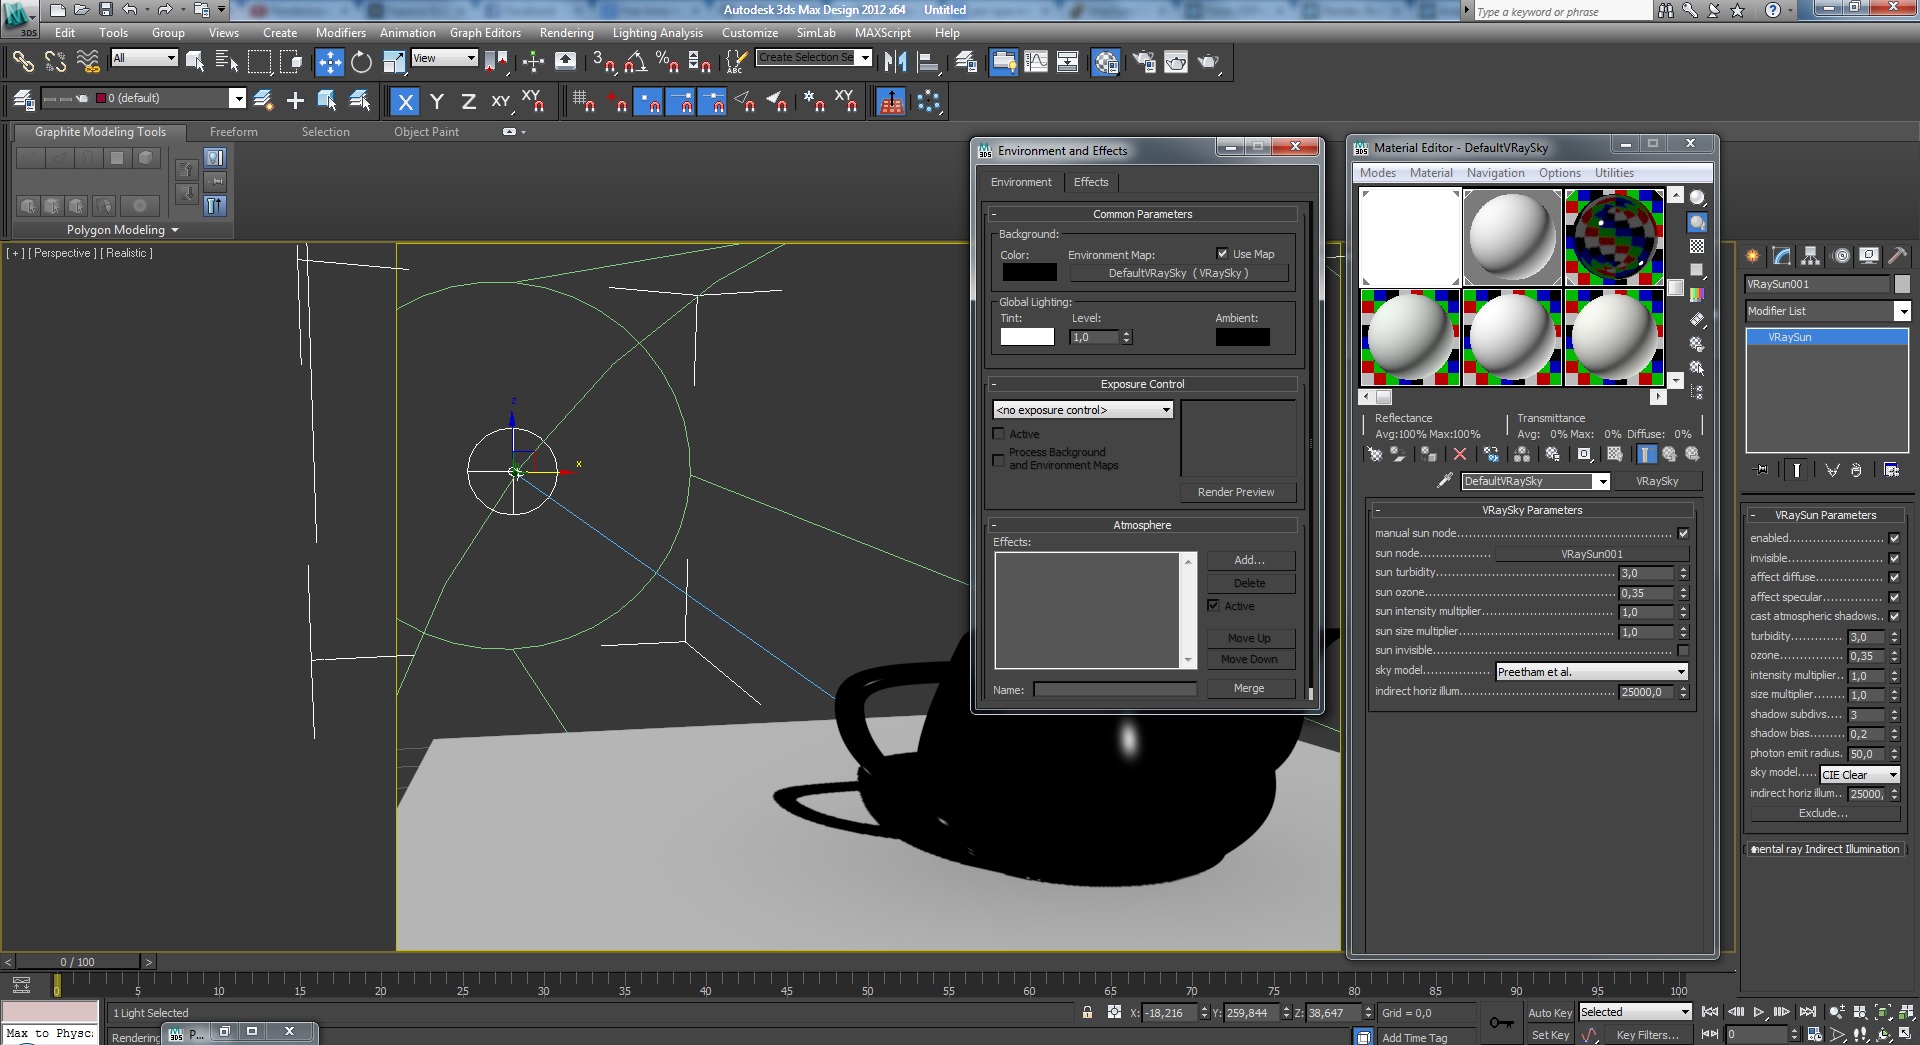Select the Select and Move tool
This screenshot has height=1045, width=1920.
click(329, 62)
